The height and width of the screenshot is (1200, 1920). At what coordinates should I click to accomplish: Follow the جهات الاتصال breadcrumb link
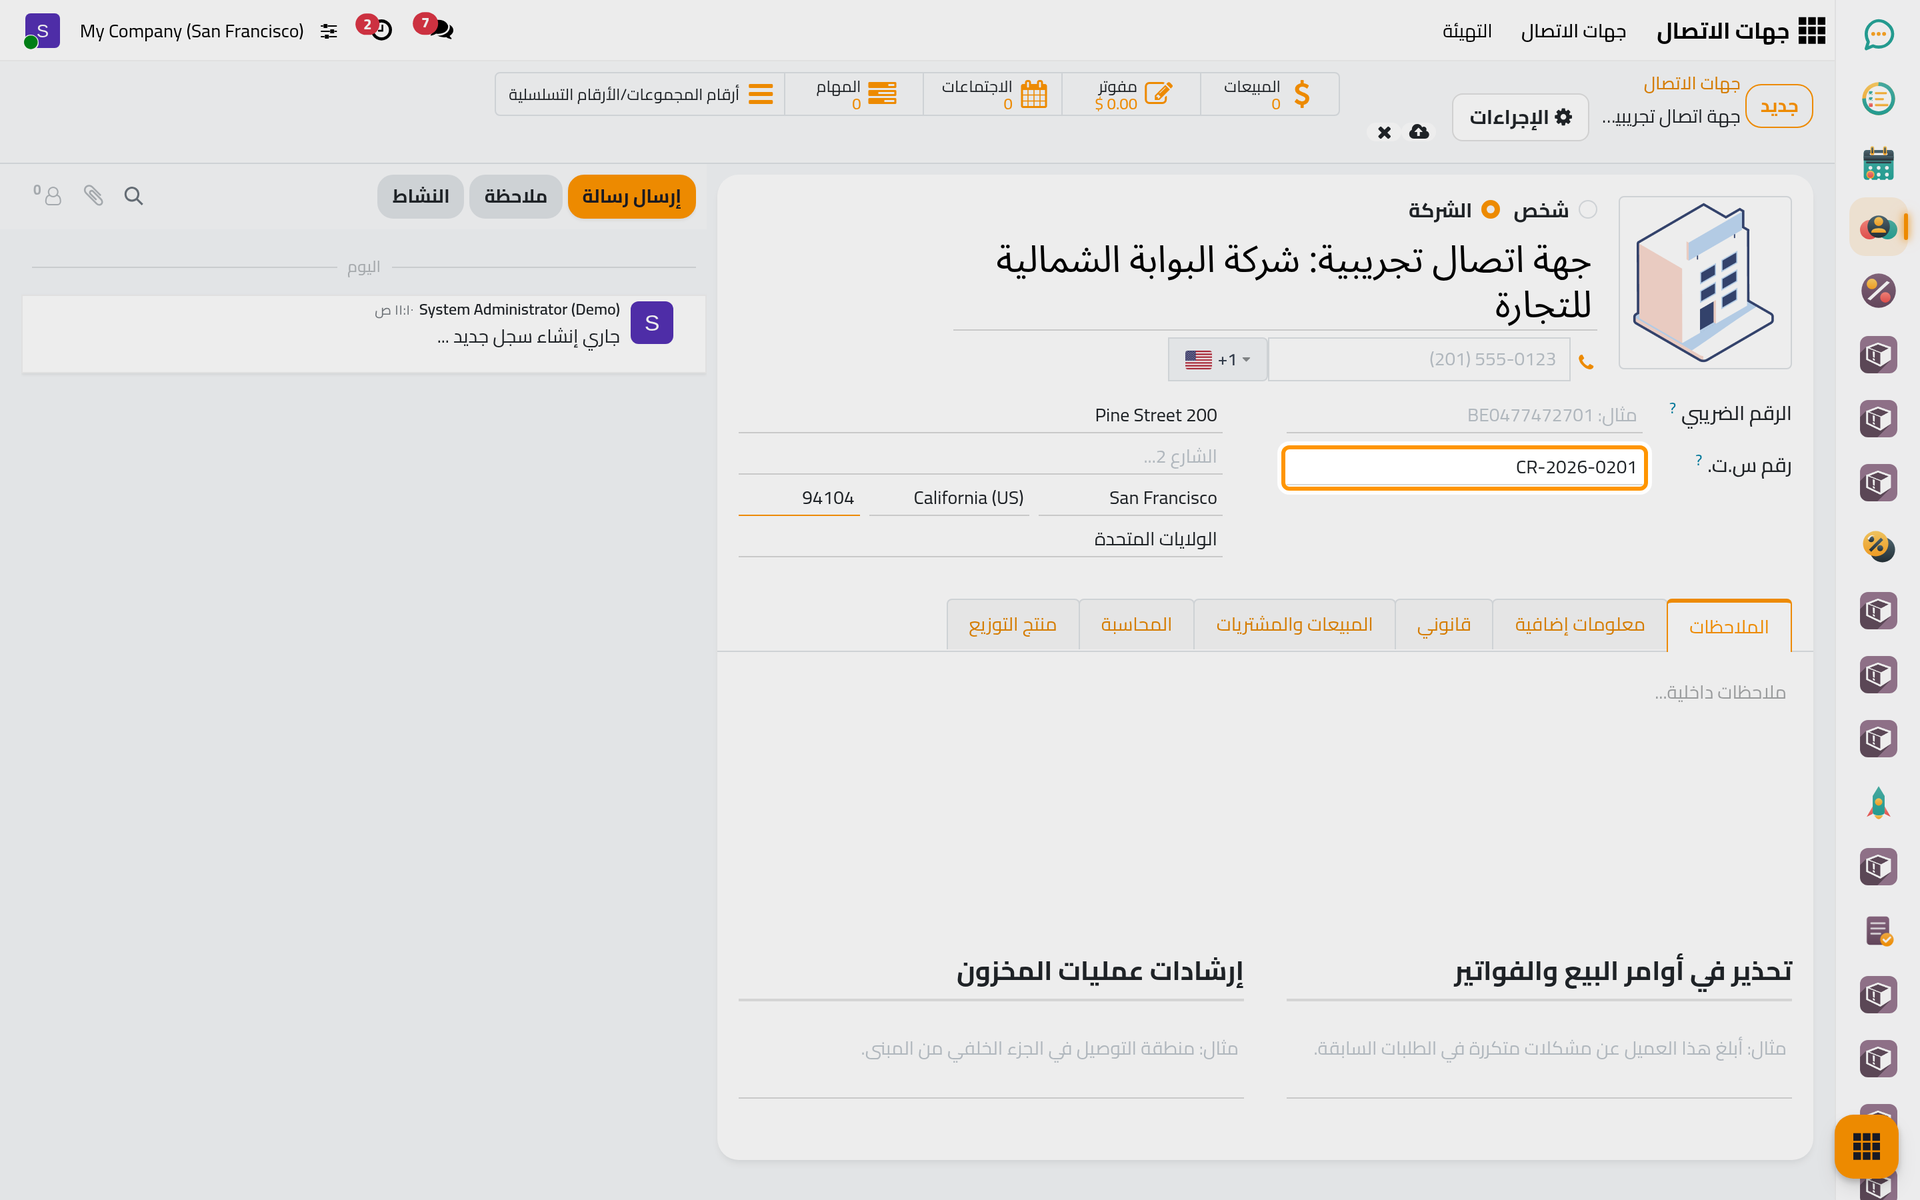tap(1691, 84)
